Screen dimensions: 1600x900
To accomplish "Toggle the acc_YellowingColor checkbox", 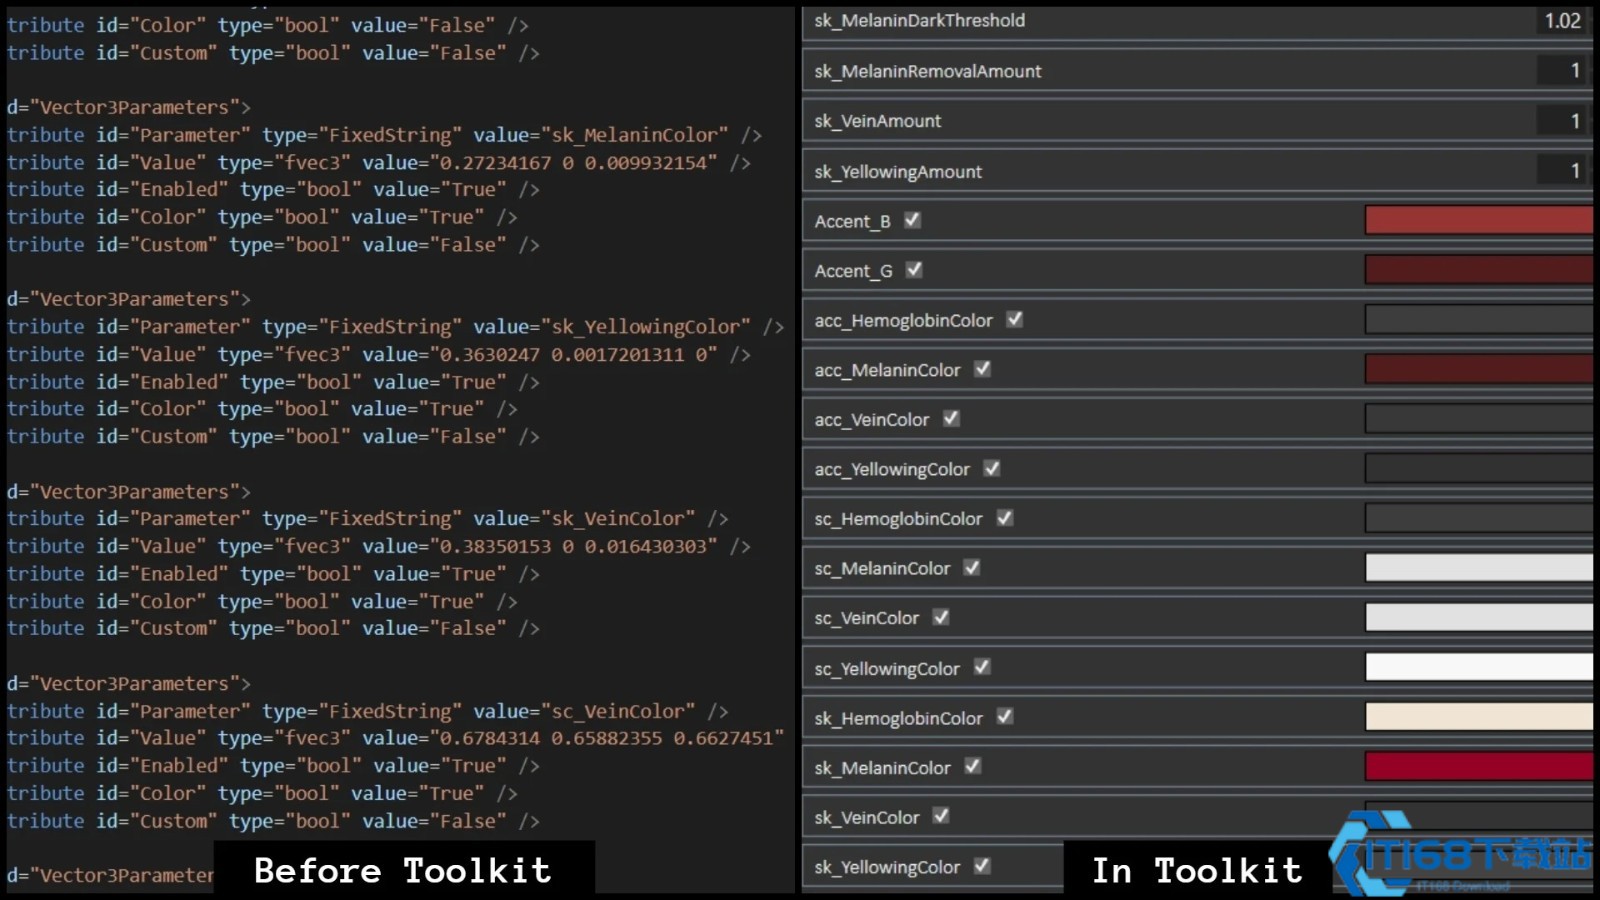I will [992, 468].
